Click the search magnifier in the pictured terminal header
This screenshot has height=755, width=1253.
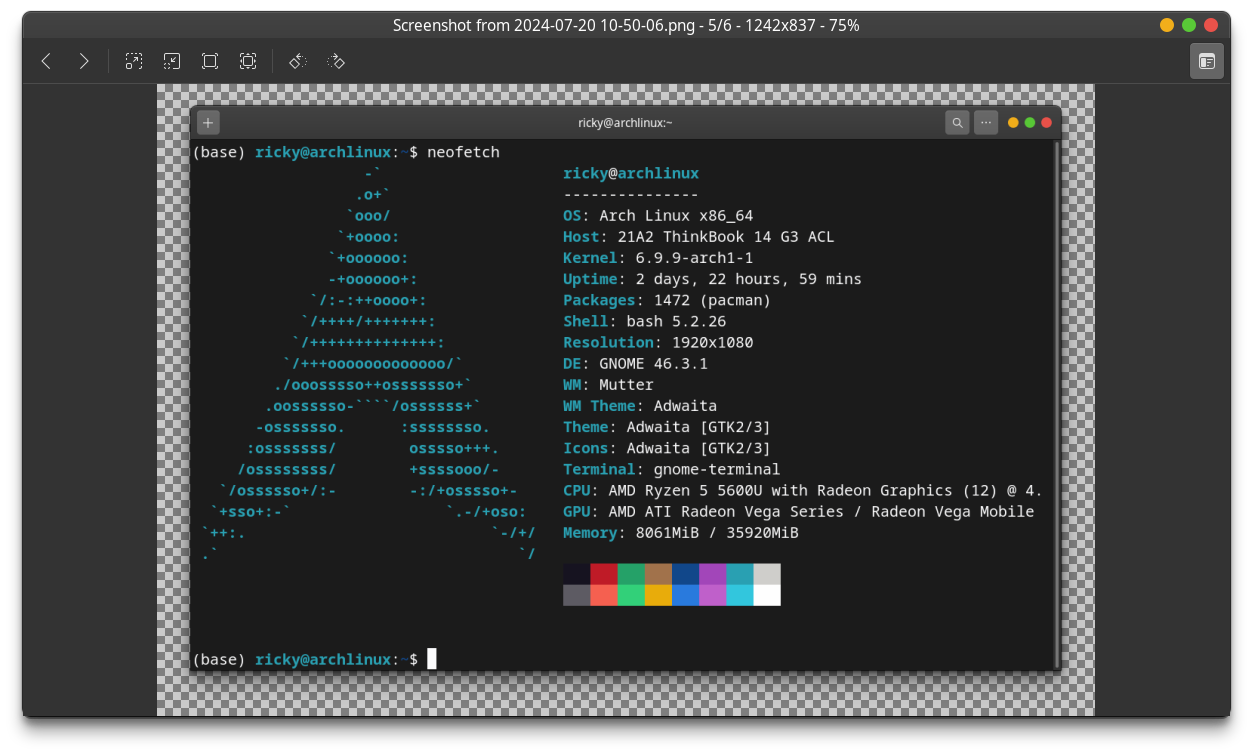click(x=957, y=123)
